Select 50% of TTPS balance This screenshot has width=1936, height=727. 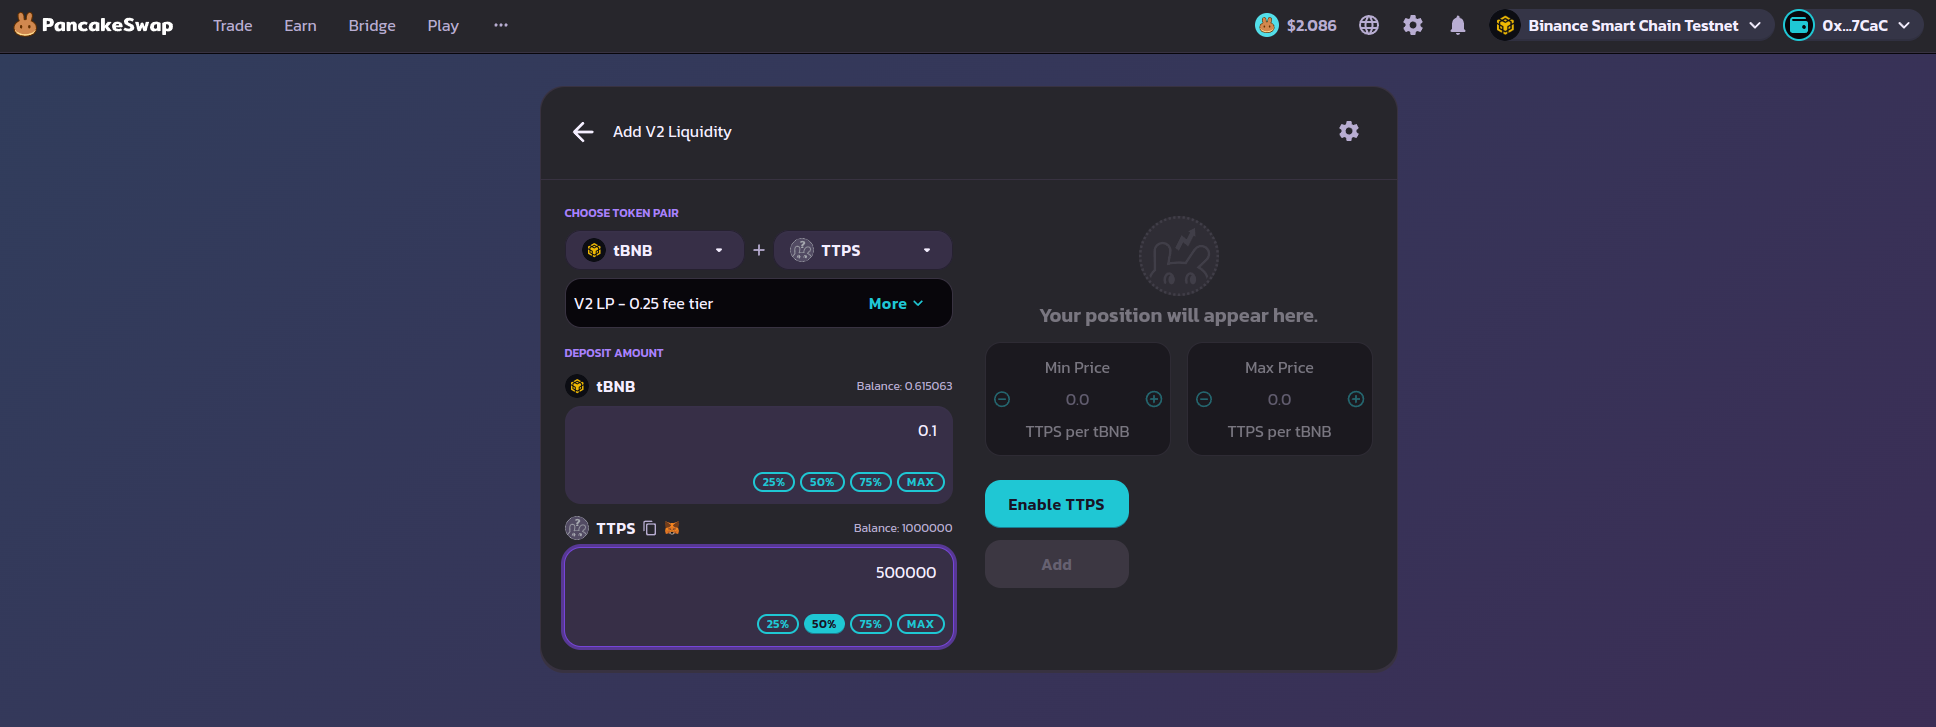coord(824,624)
